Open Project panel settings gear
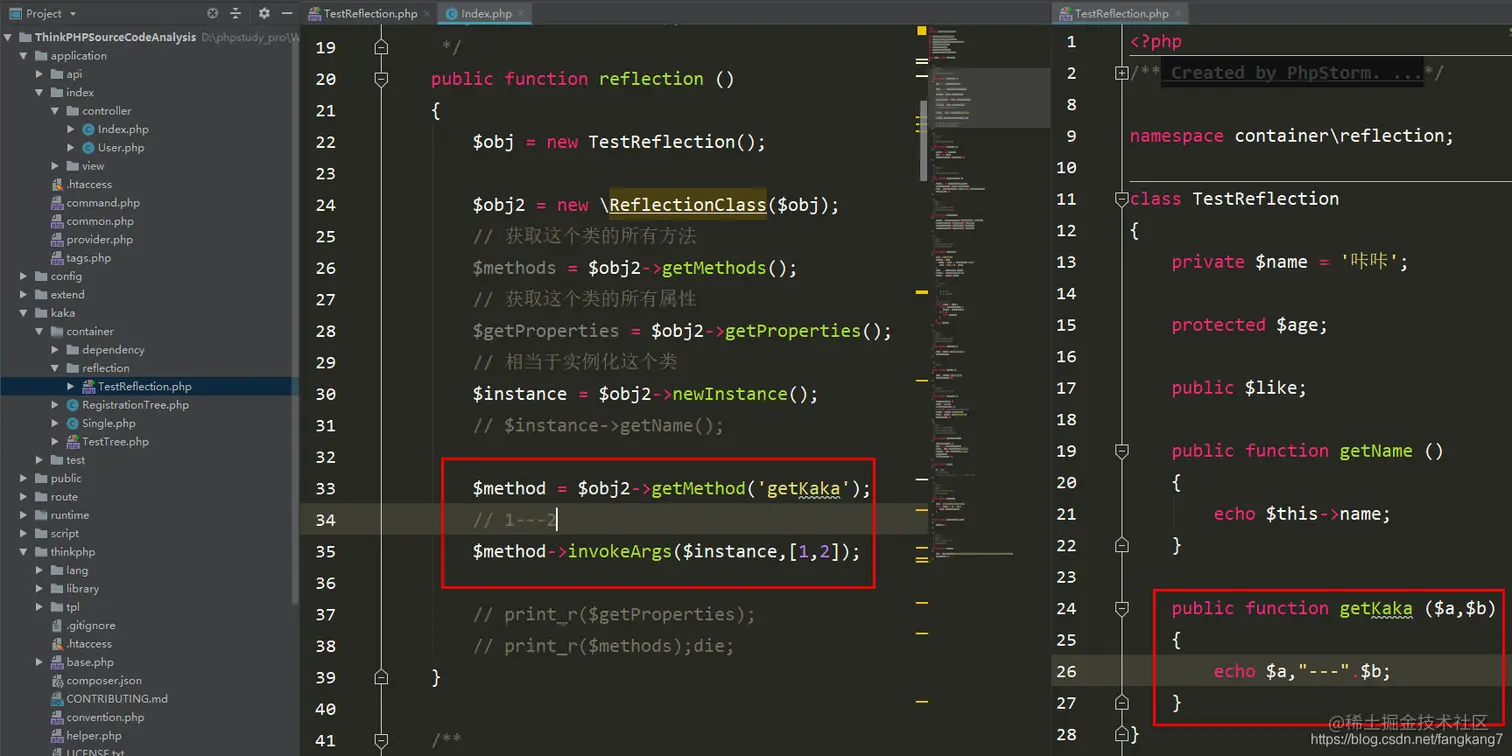The width and height of the screenshot is (1512, 756). [264, 13]
